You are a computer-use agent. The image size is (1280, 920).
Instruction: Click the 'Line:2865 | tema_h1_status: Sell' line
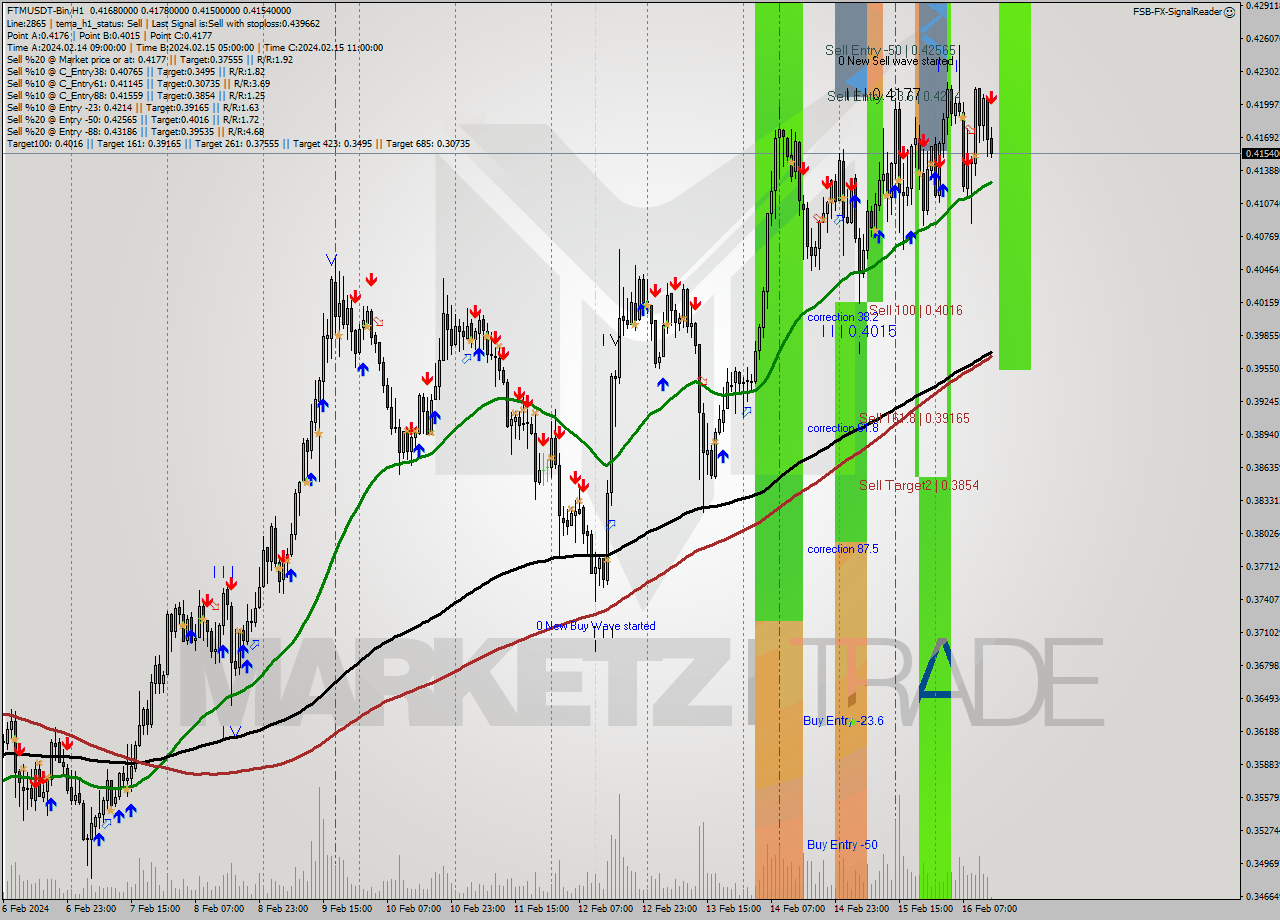pos(163,23)
